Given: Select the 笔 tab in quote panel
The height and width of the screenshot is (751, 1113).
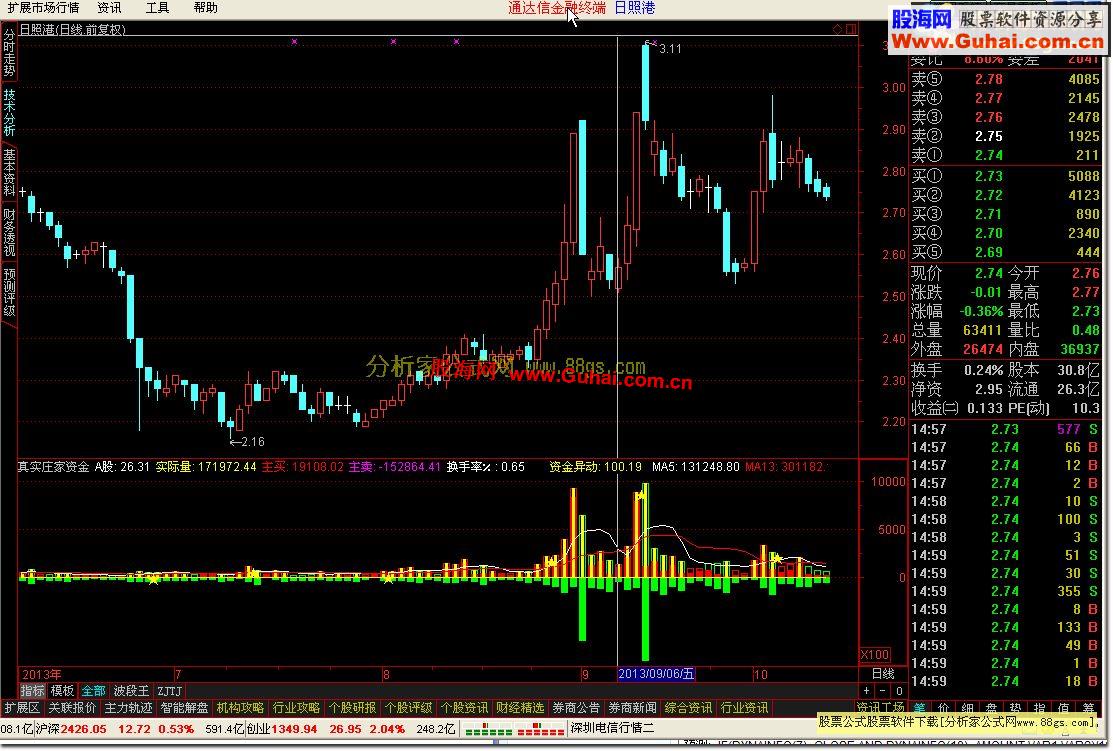Looking at the screenshot, I should (x=920, y=708).
